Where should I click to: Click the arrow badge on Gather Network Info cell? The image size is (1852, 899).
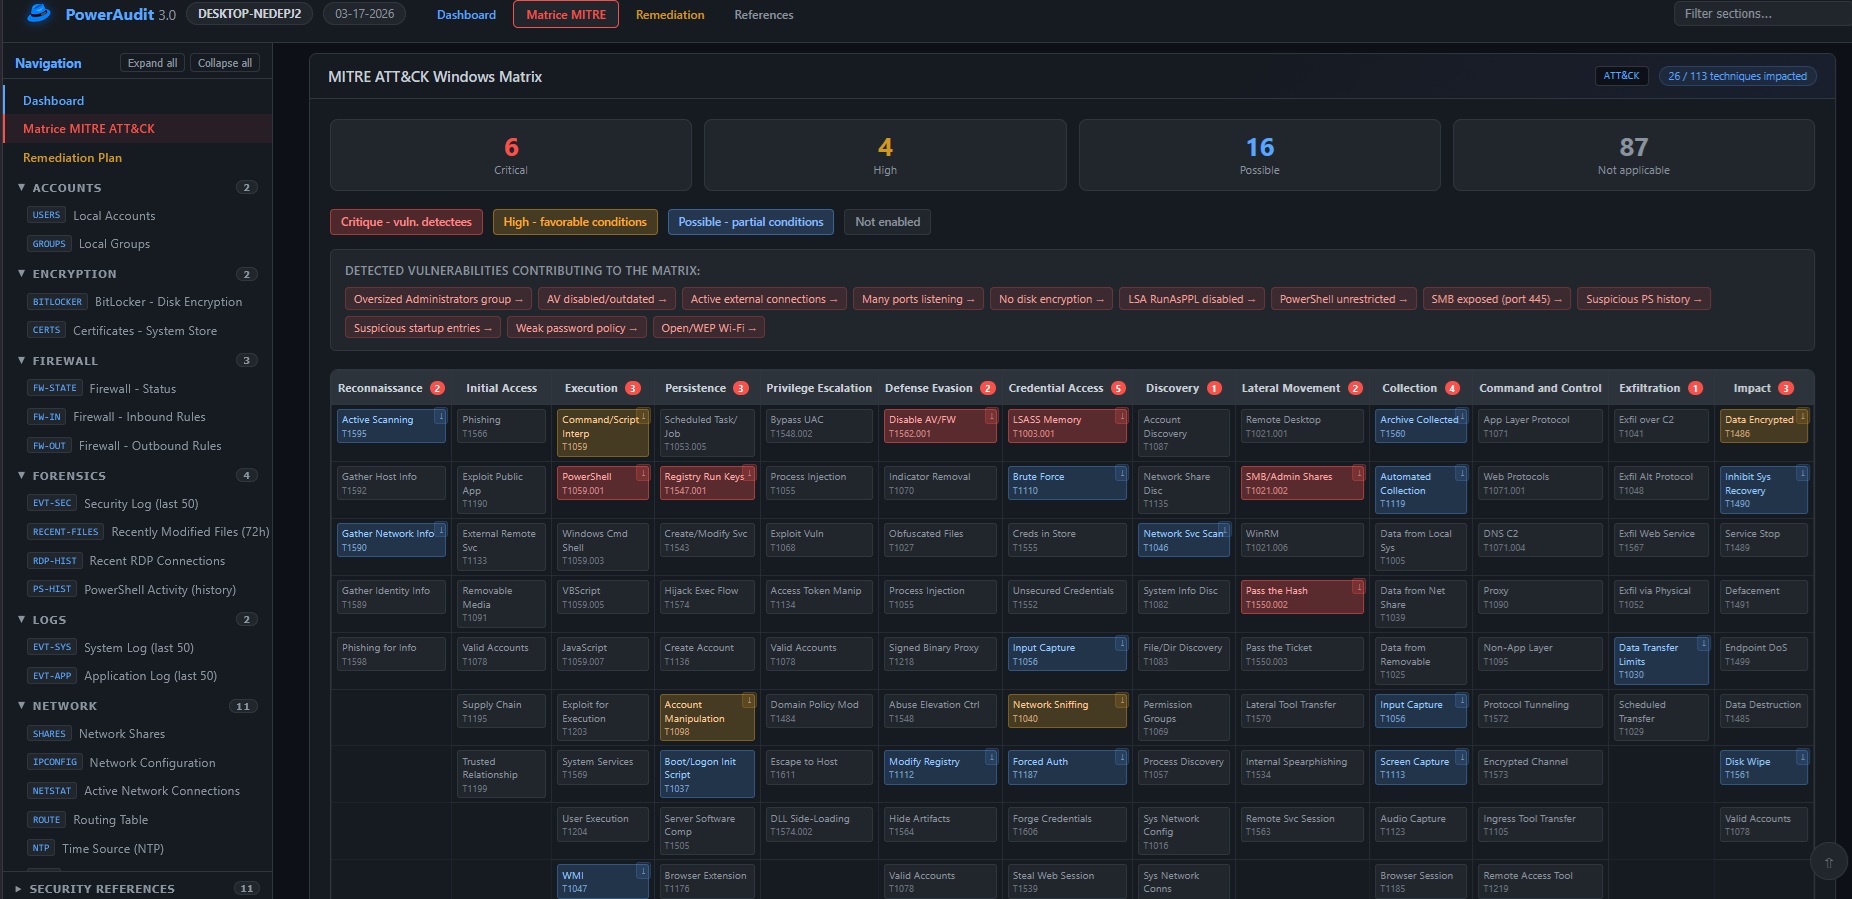coord(440,530)
